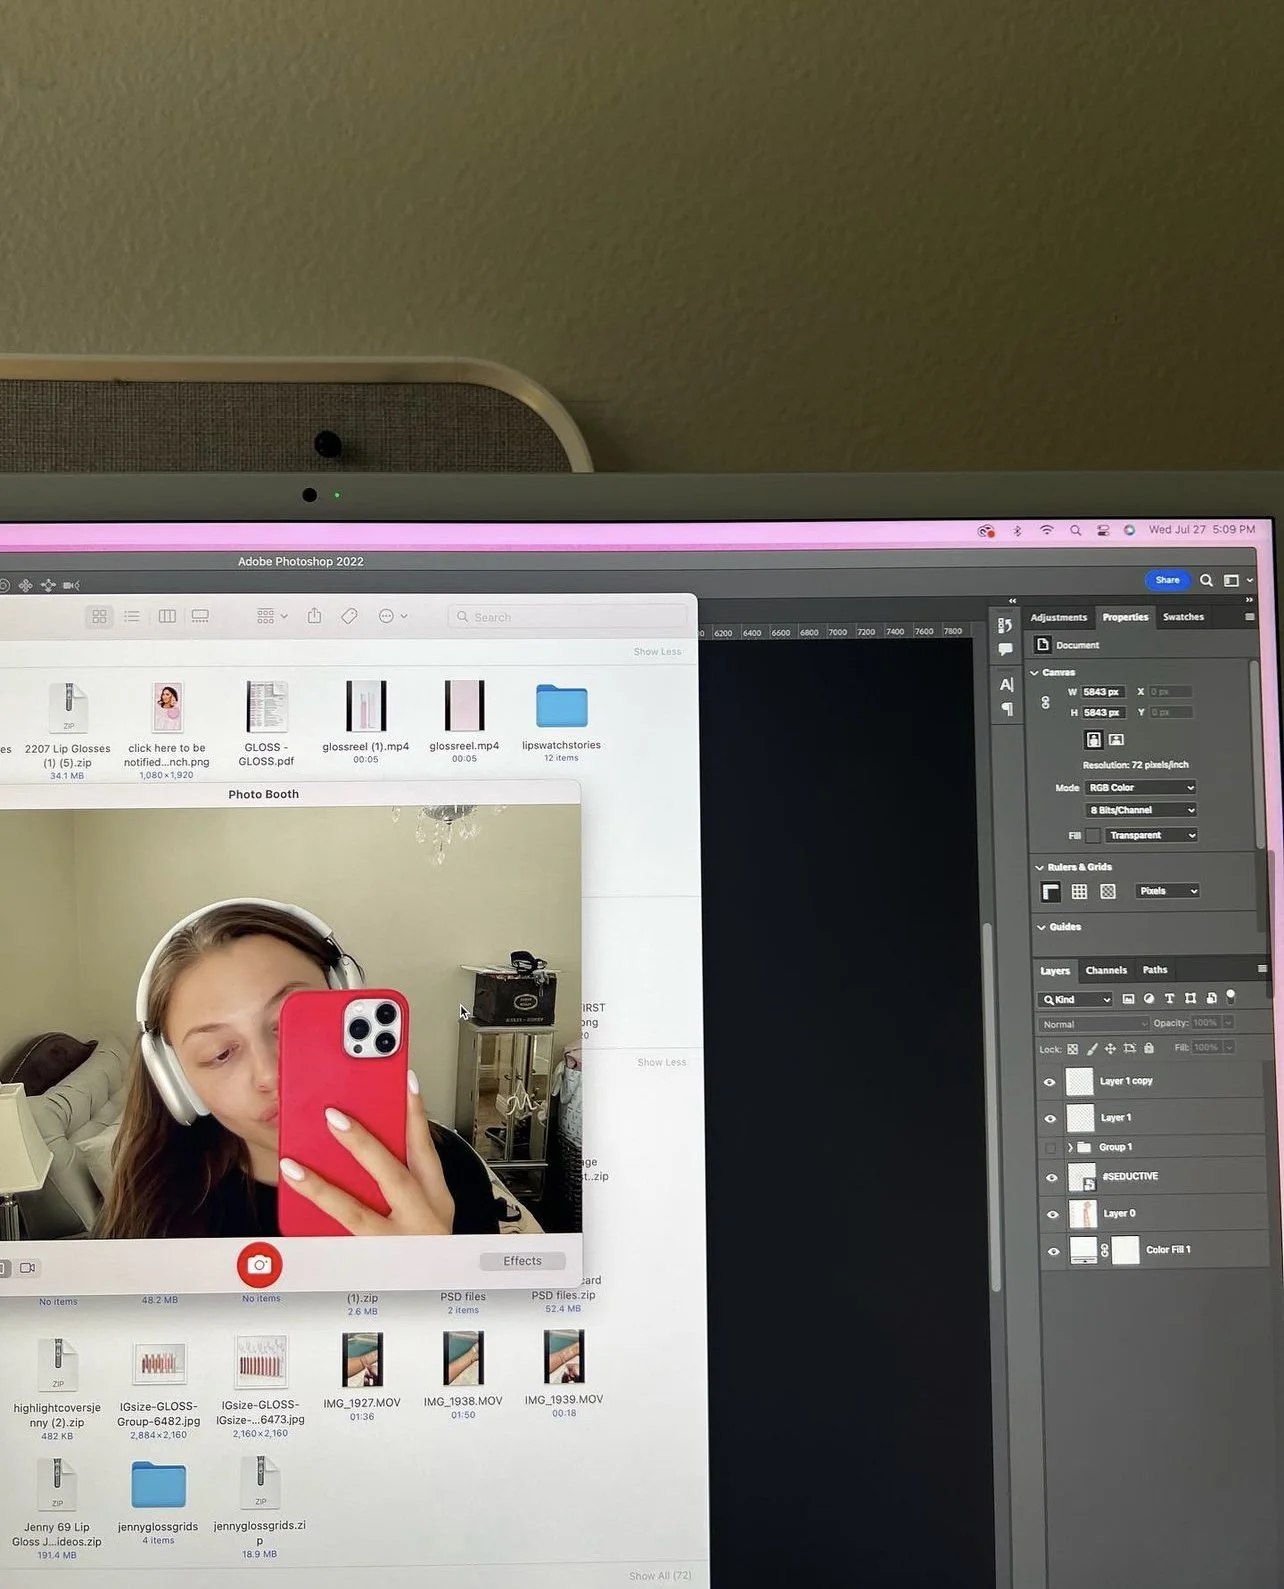Toggle rulers icon in Rulers & Grids

[1050, 891]
